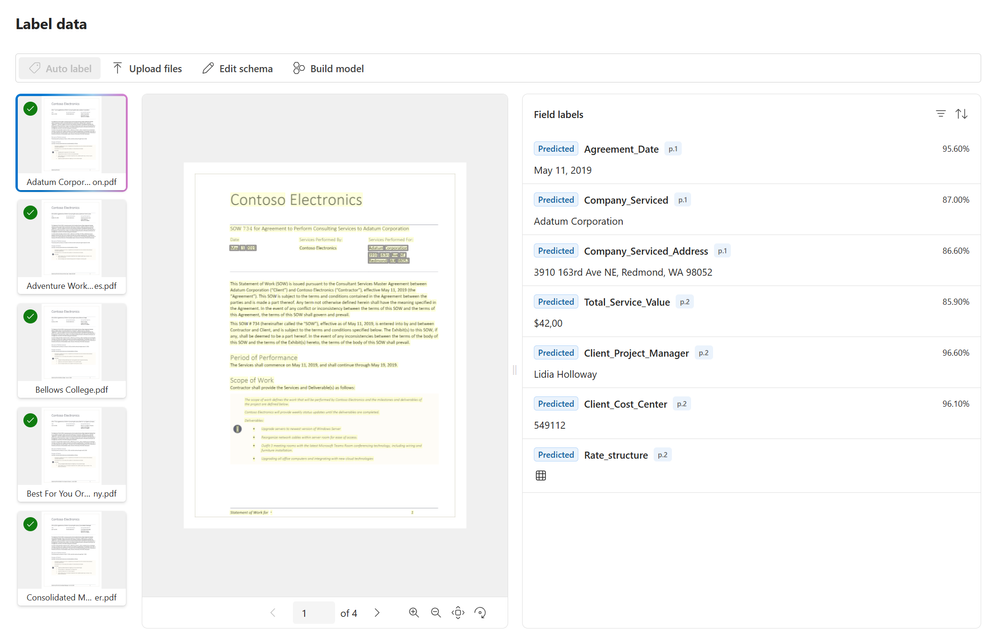Viewport: 998px width, 638px height.
Task: Click the Edit schema pencil icon
Action: 208,68
